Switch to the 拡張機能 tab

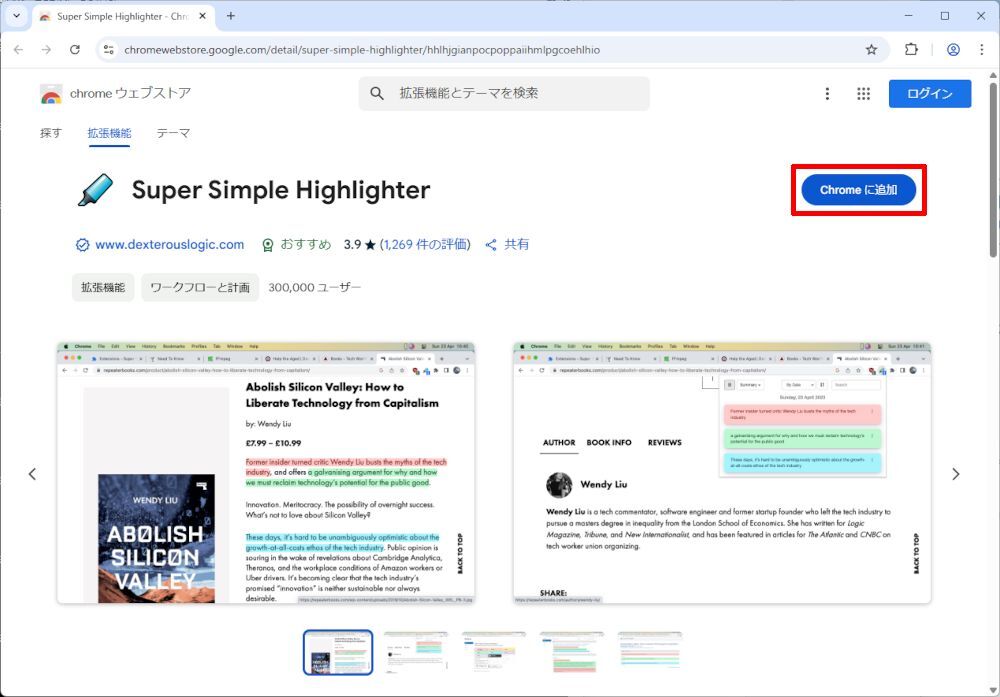(x=109, y=133)
